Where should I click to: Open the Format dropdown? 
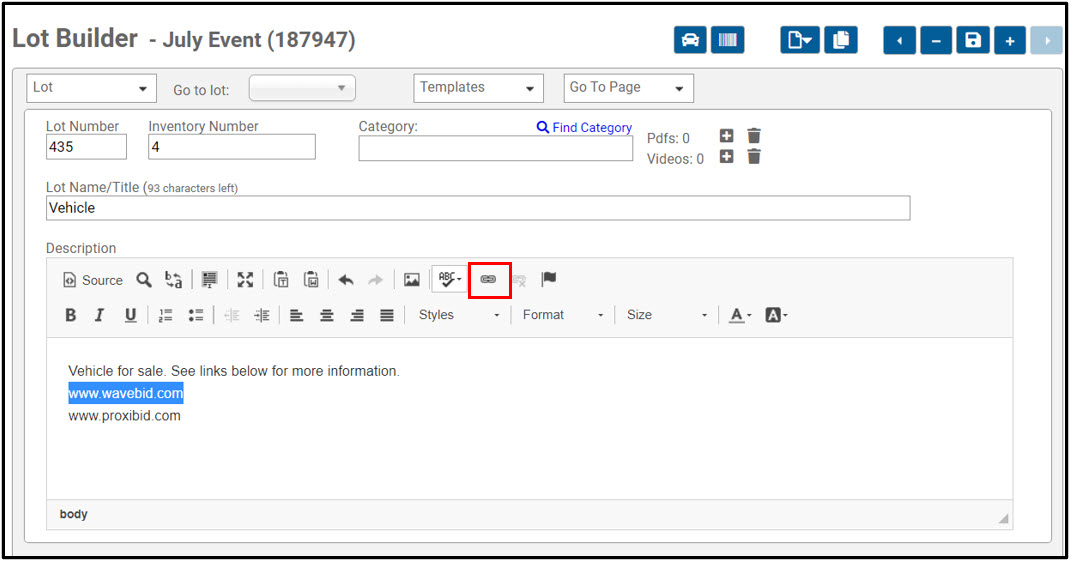(x=563, y=315)
